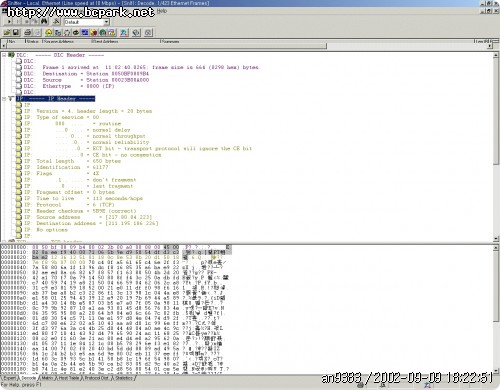Open the Help menu
Image resolution: width=500 pixels, height=390 pixels.
click(x=162, y=11)
